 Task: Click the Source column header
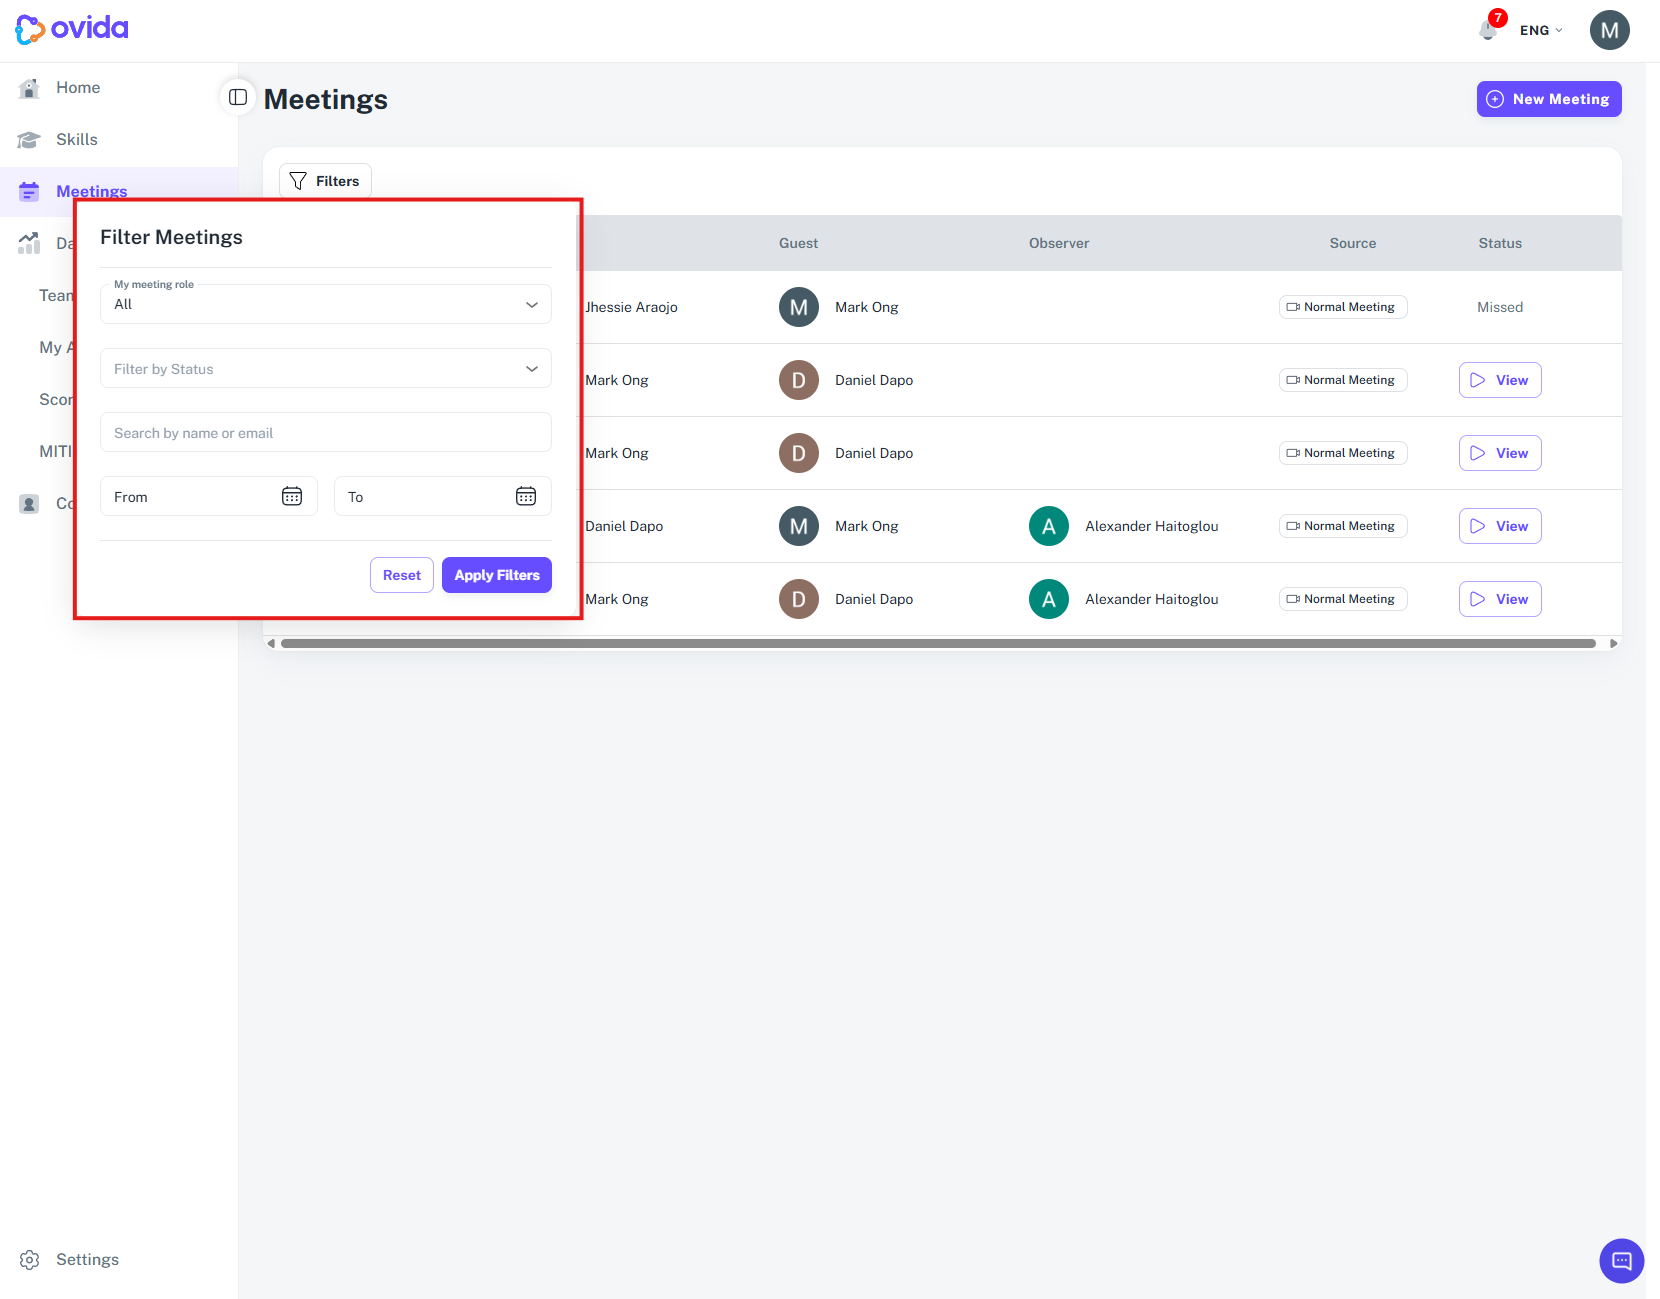pyautogui.click(x=1353, y=243)
